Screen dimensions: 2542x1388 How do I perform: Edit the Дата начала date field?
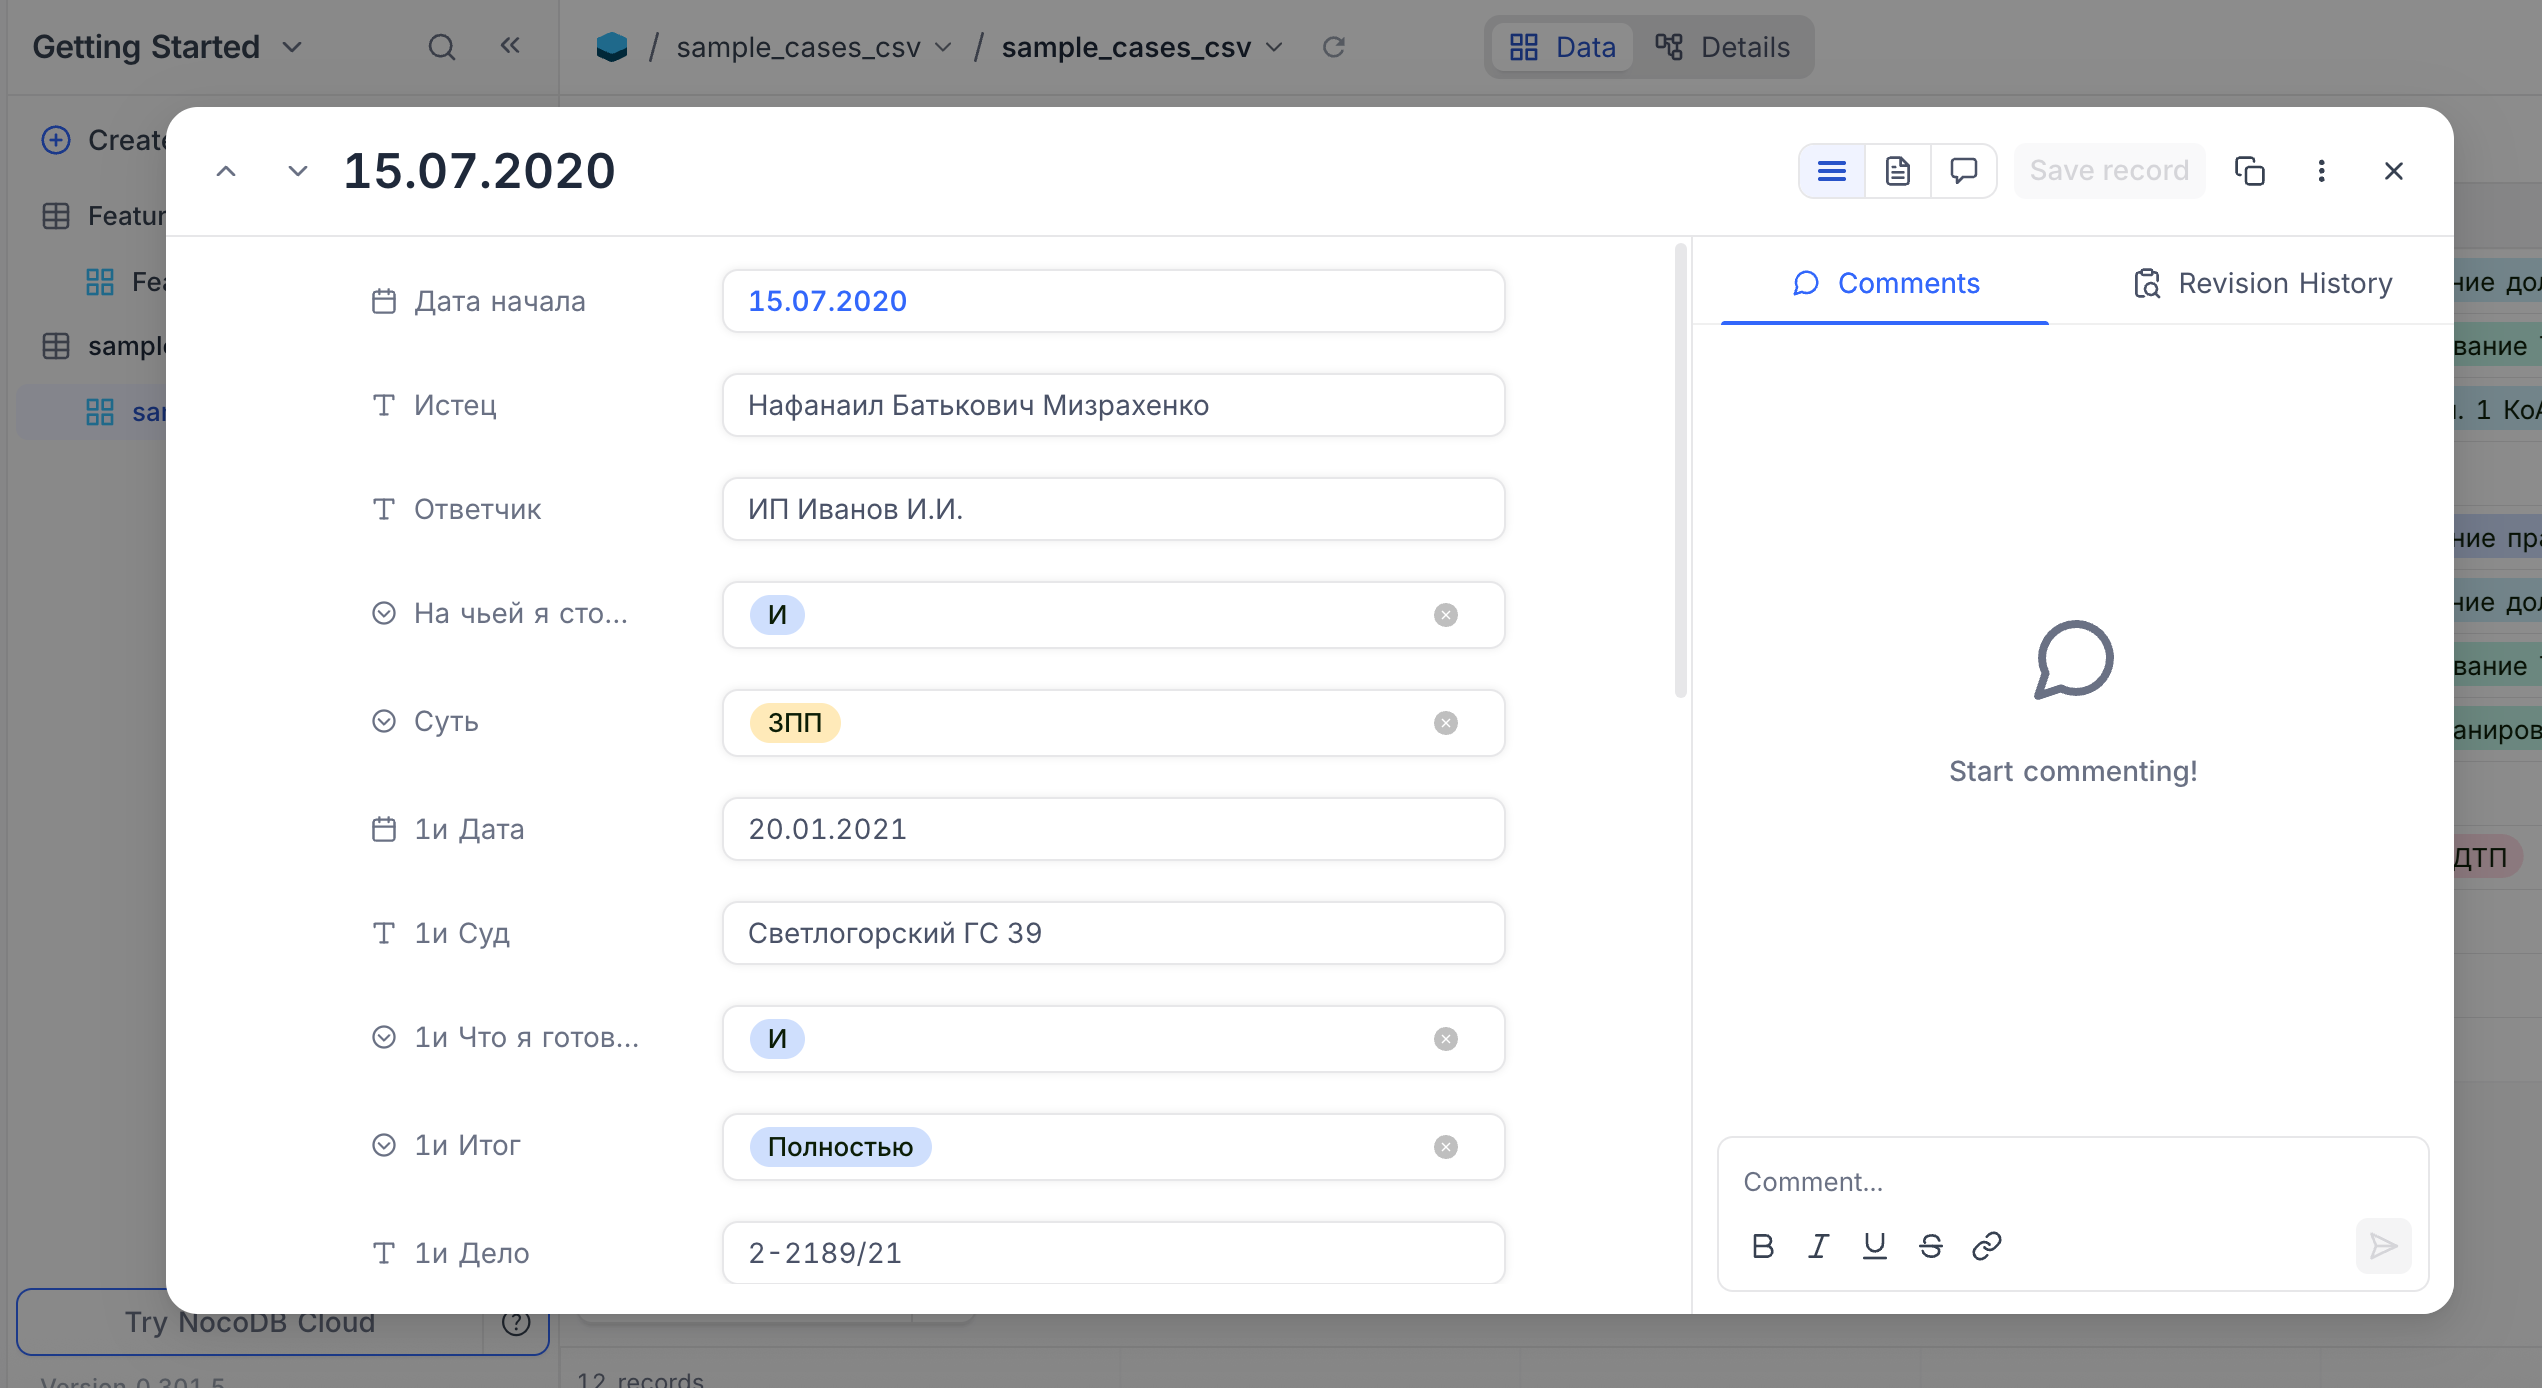pyautogui.click(x=1113, y=301)
